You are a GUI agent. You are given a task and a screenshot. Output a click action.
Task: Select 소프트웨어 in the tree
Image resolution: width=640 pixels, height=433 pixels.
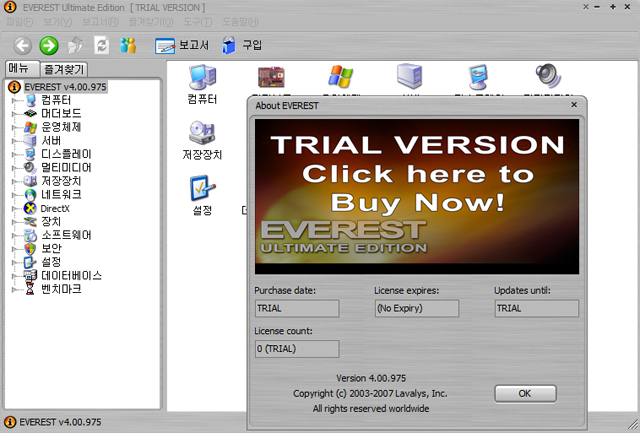[66, 235]
